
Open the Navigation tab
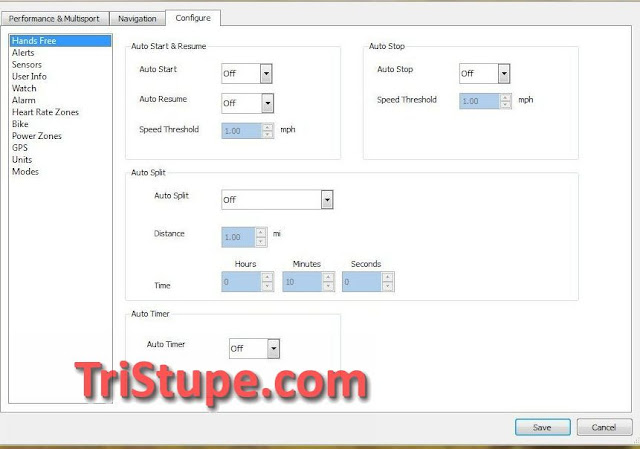pos(137,19)
